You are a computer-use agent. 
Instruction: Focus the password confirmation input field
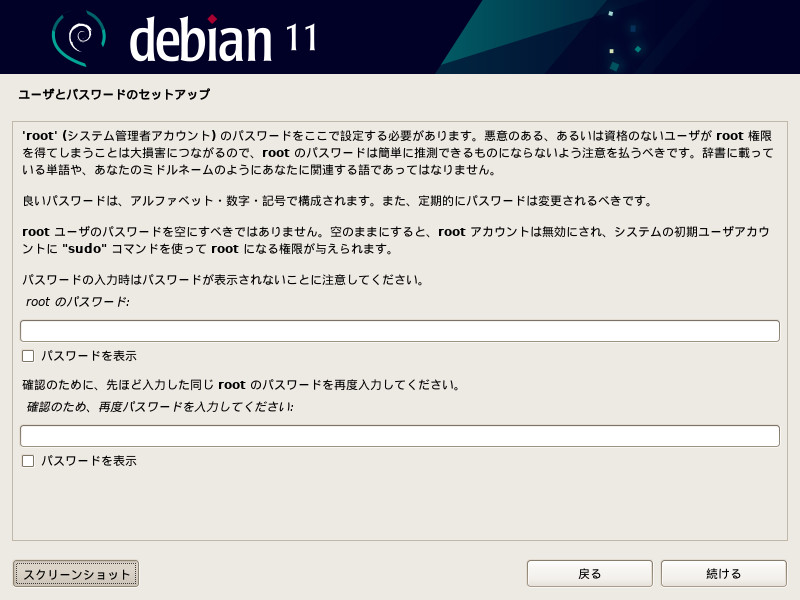(399, 436)
